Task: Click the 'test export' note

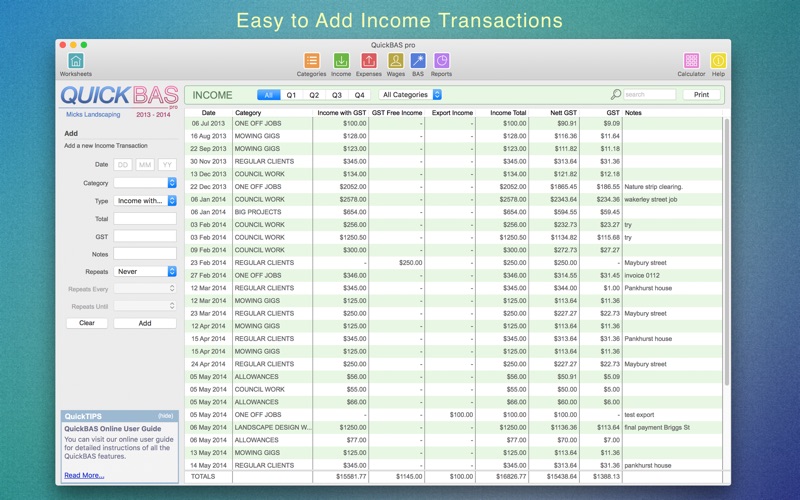Action: pyautogui.click(x=639, y=415)
